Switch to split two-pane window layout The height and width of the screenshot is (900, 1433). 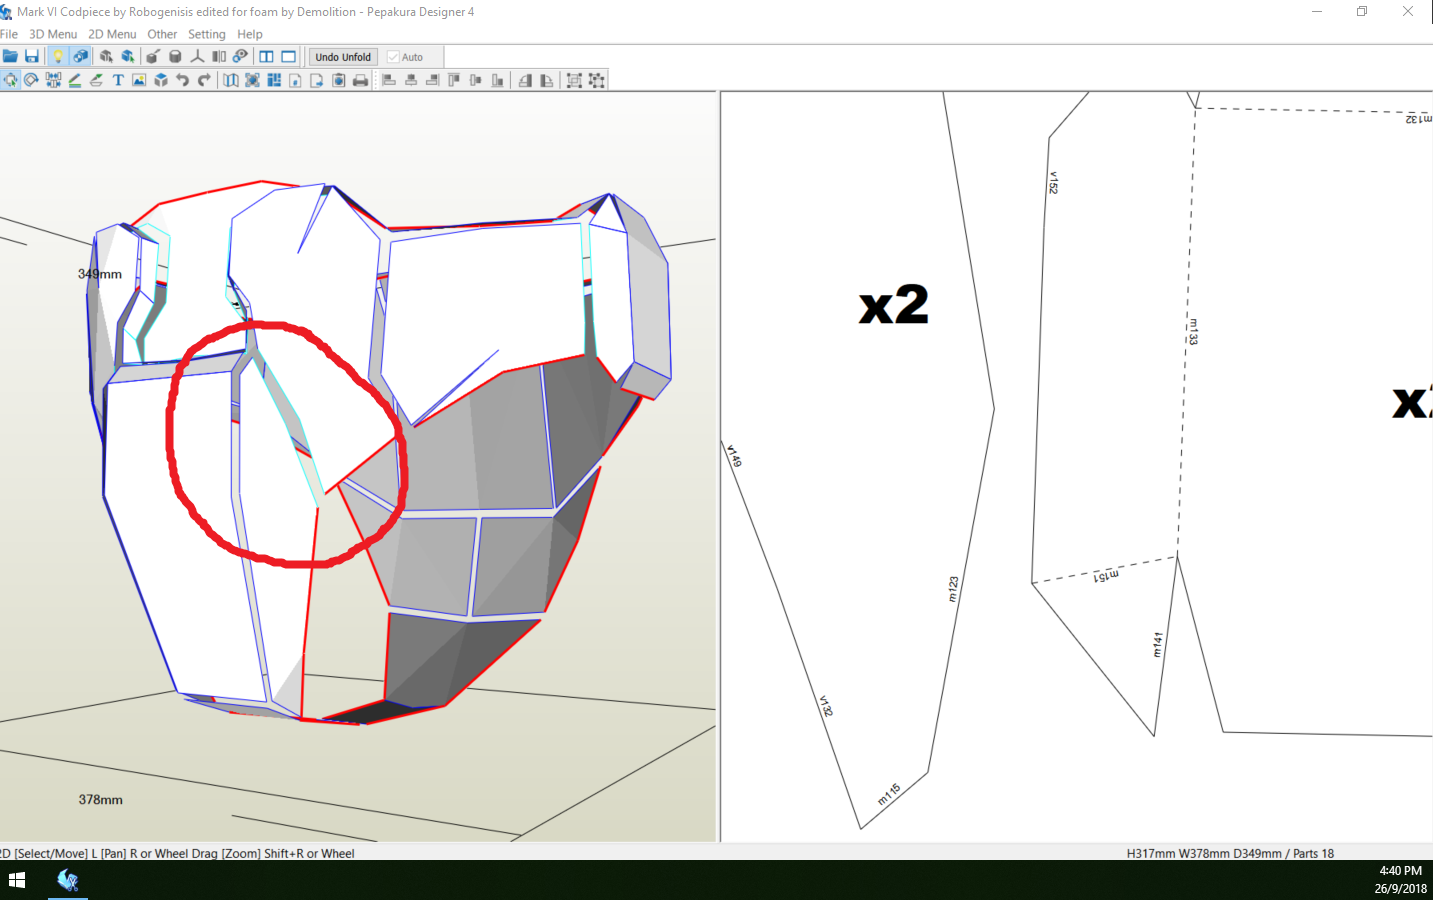click(267, 56)
